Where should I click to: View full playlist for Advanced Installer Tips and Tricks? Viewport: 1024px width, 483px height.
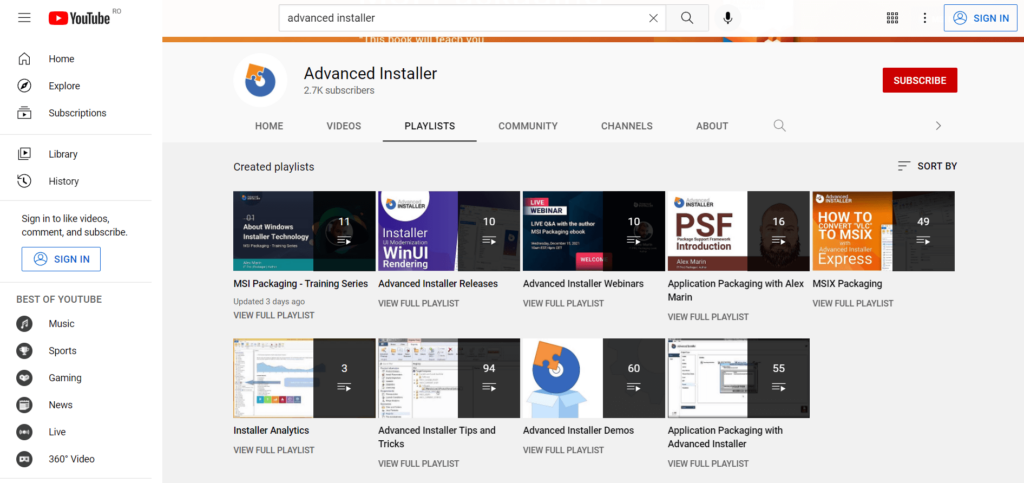tap(419, 463)
